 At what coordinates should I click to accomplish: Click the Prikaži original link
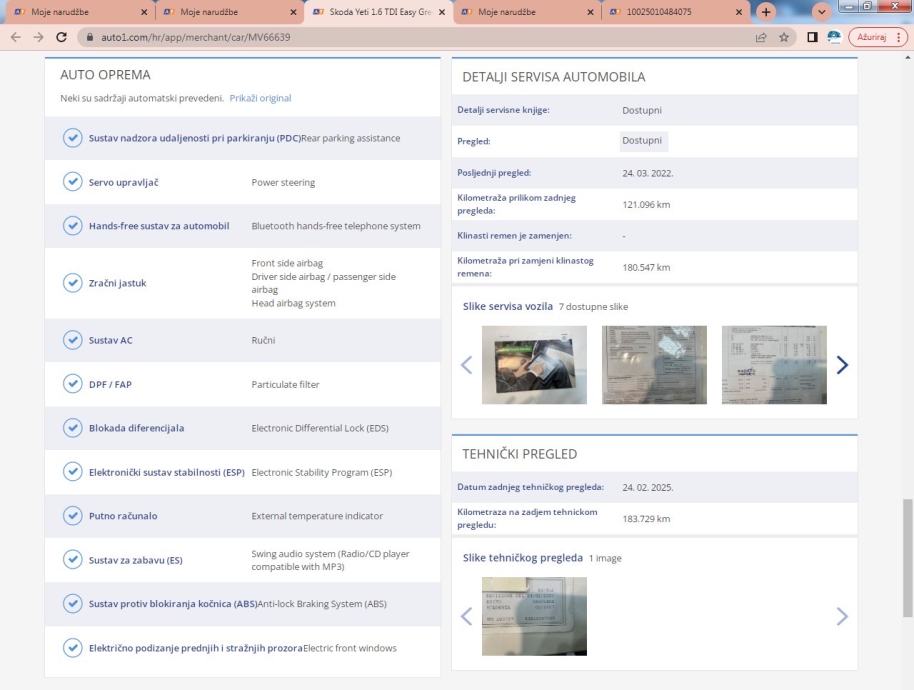pyautogui.click(x=260, y=98)
